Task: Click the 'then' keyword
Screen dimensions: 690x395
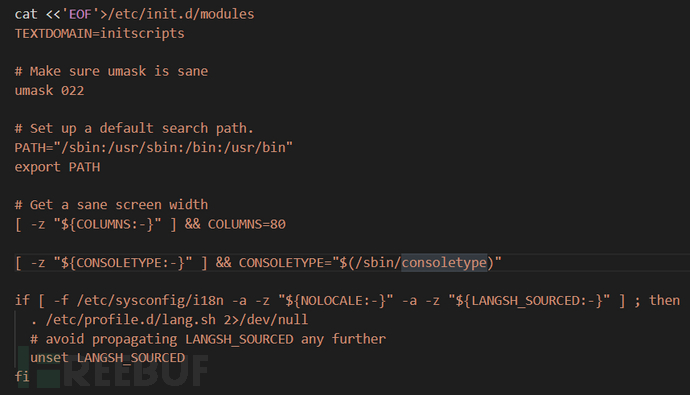Action: click(664, 301)
